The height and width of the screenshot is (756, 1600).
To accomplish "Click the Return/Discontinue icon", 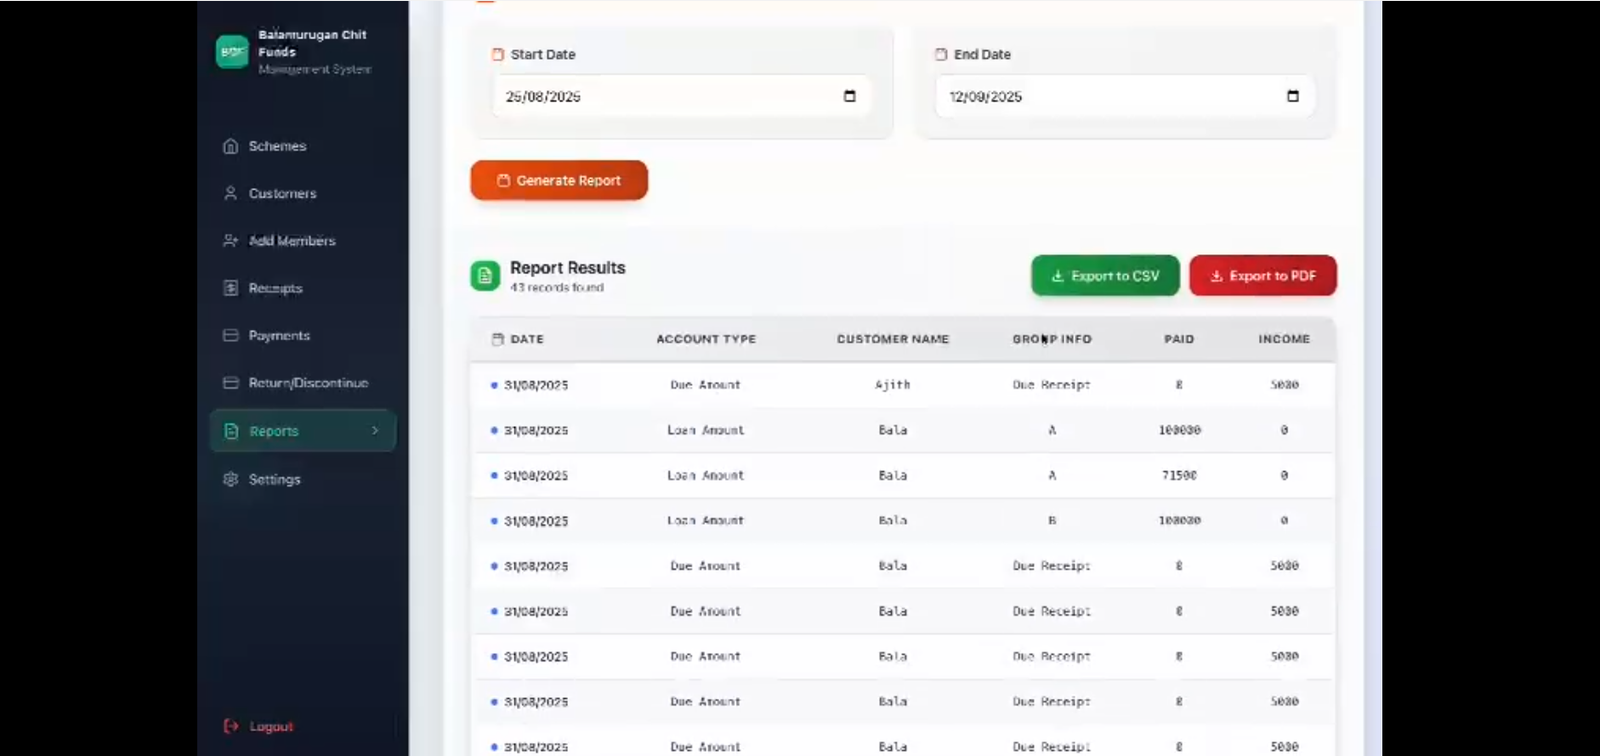I will [230, 383].
